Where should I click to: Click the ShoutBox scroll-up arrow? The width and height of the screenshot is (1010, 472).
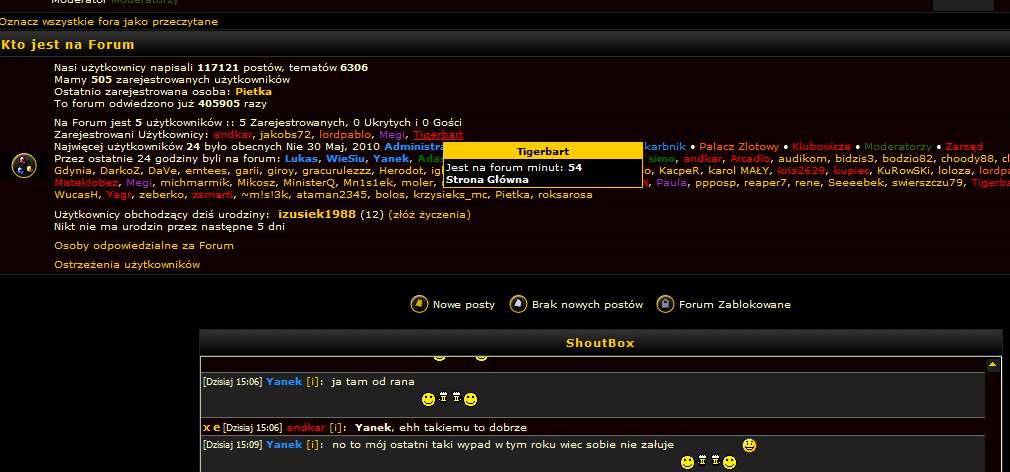click(993, 364)
